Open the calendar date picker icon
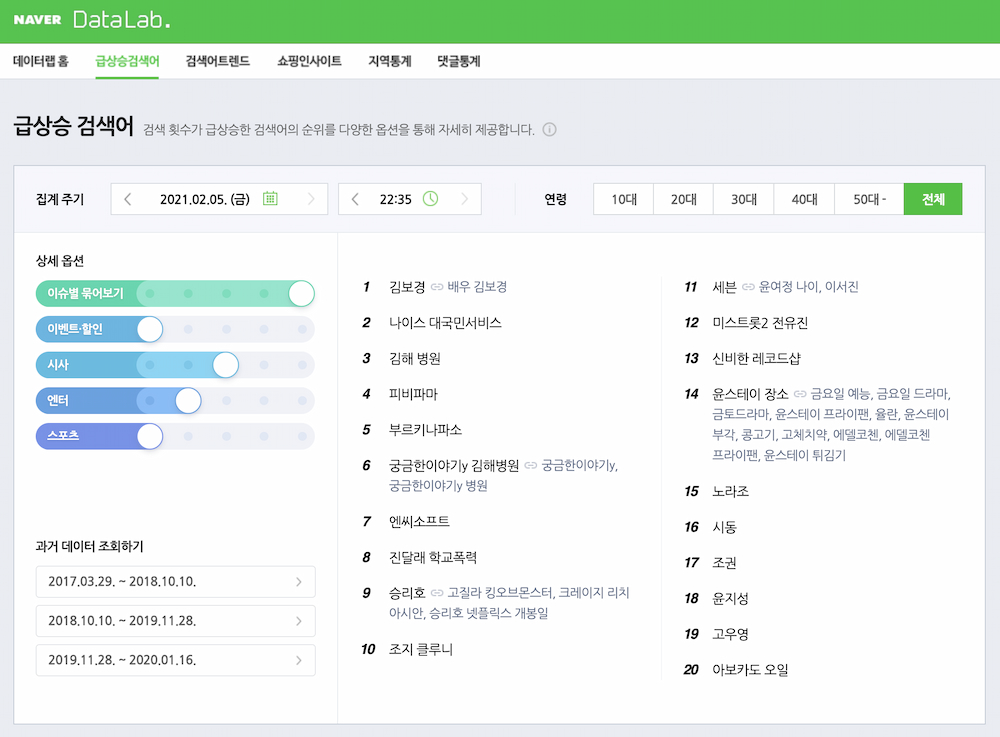The image size is (1000, 737). coord(270,199)
